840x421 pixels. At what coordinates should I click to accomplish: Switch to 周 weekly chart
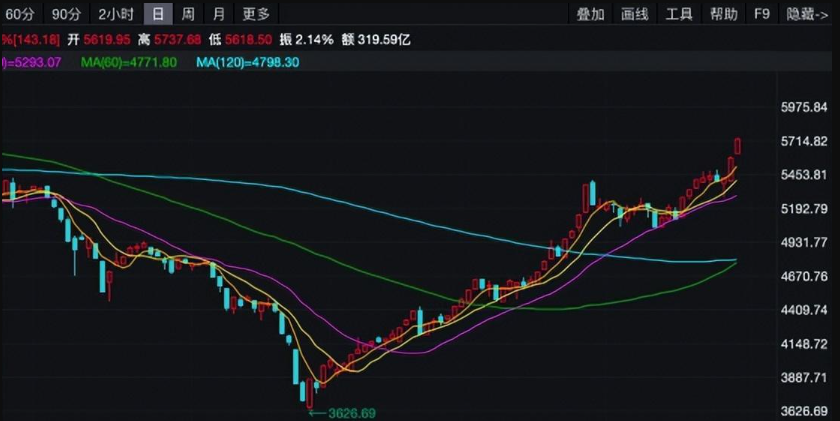pos(188,14)
